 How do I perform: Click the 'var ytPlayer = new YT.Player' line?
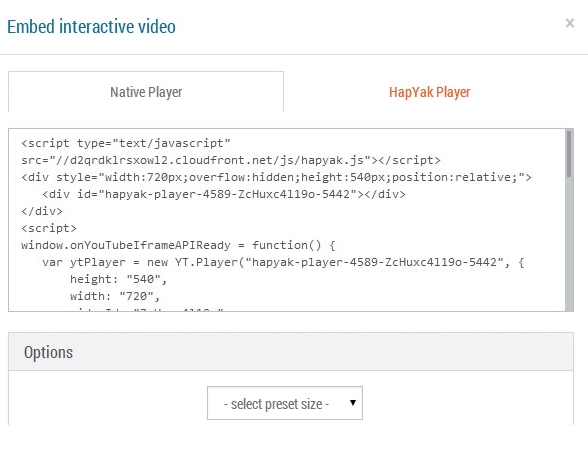tap(283, 262)
